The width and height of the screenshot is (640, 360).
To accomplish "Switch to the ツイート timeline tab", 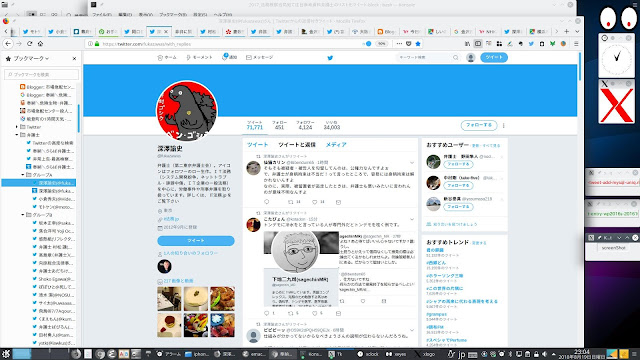I will (258, 144).
